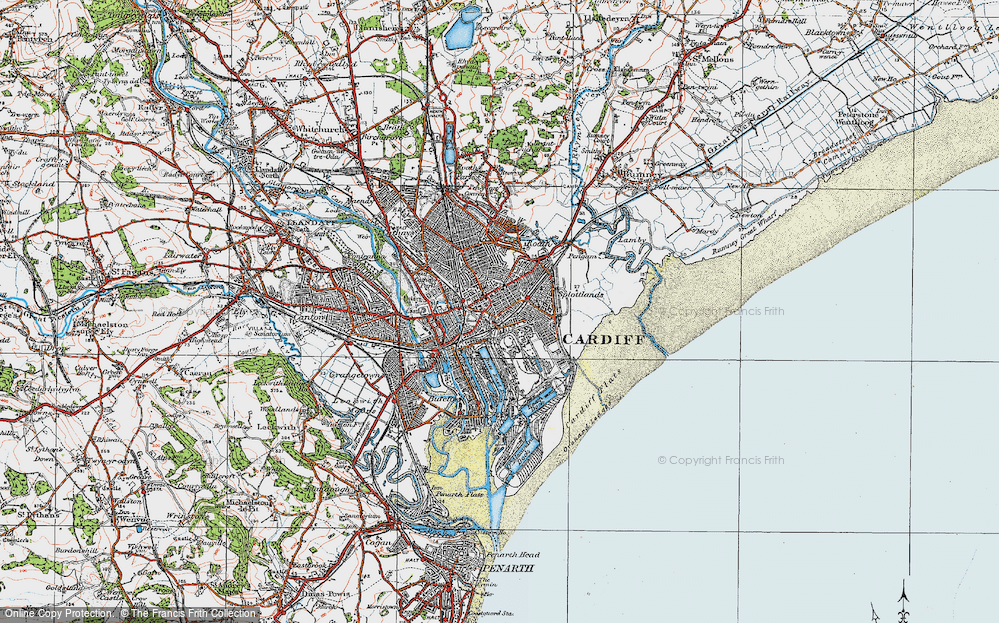Click the Wenvoe label
Viewport: 999px width, 623px height.
[x=135, y=520]
